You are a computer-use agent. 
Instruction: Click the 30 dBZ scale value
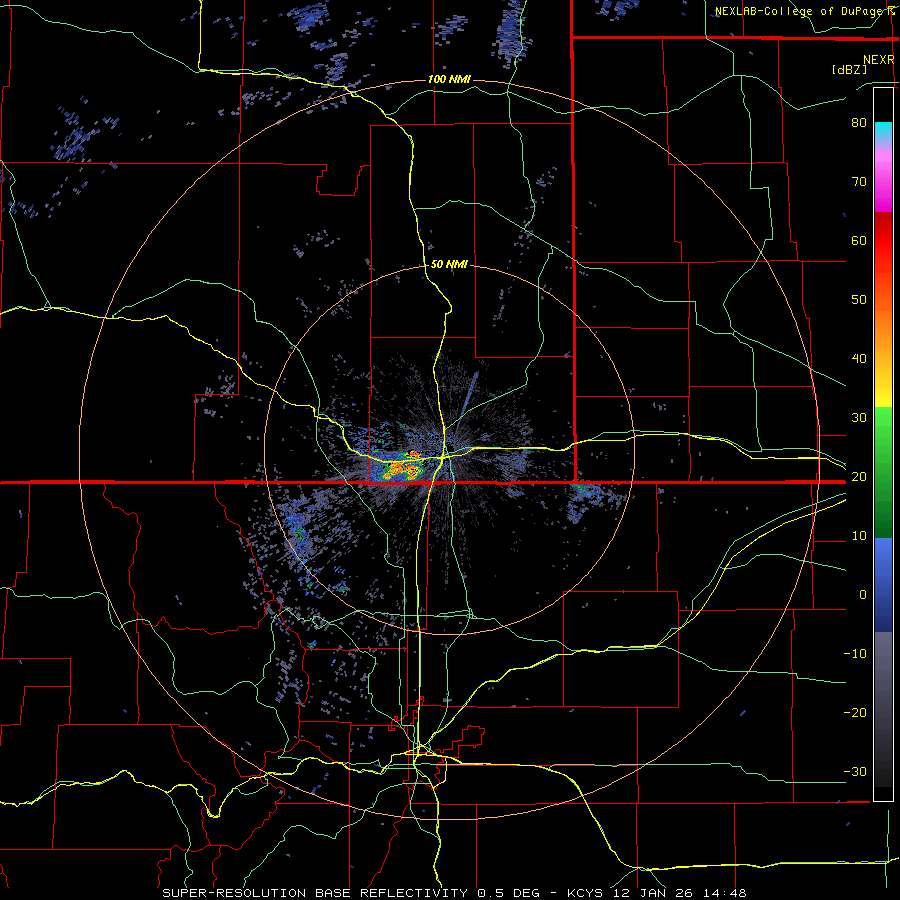[859, 417]
